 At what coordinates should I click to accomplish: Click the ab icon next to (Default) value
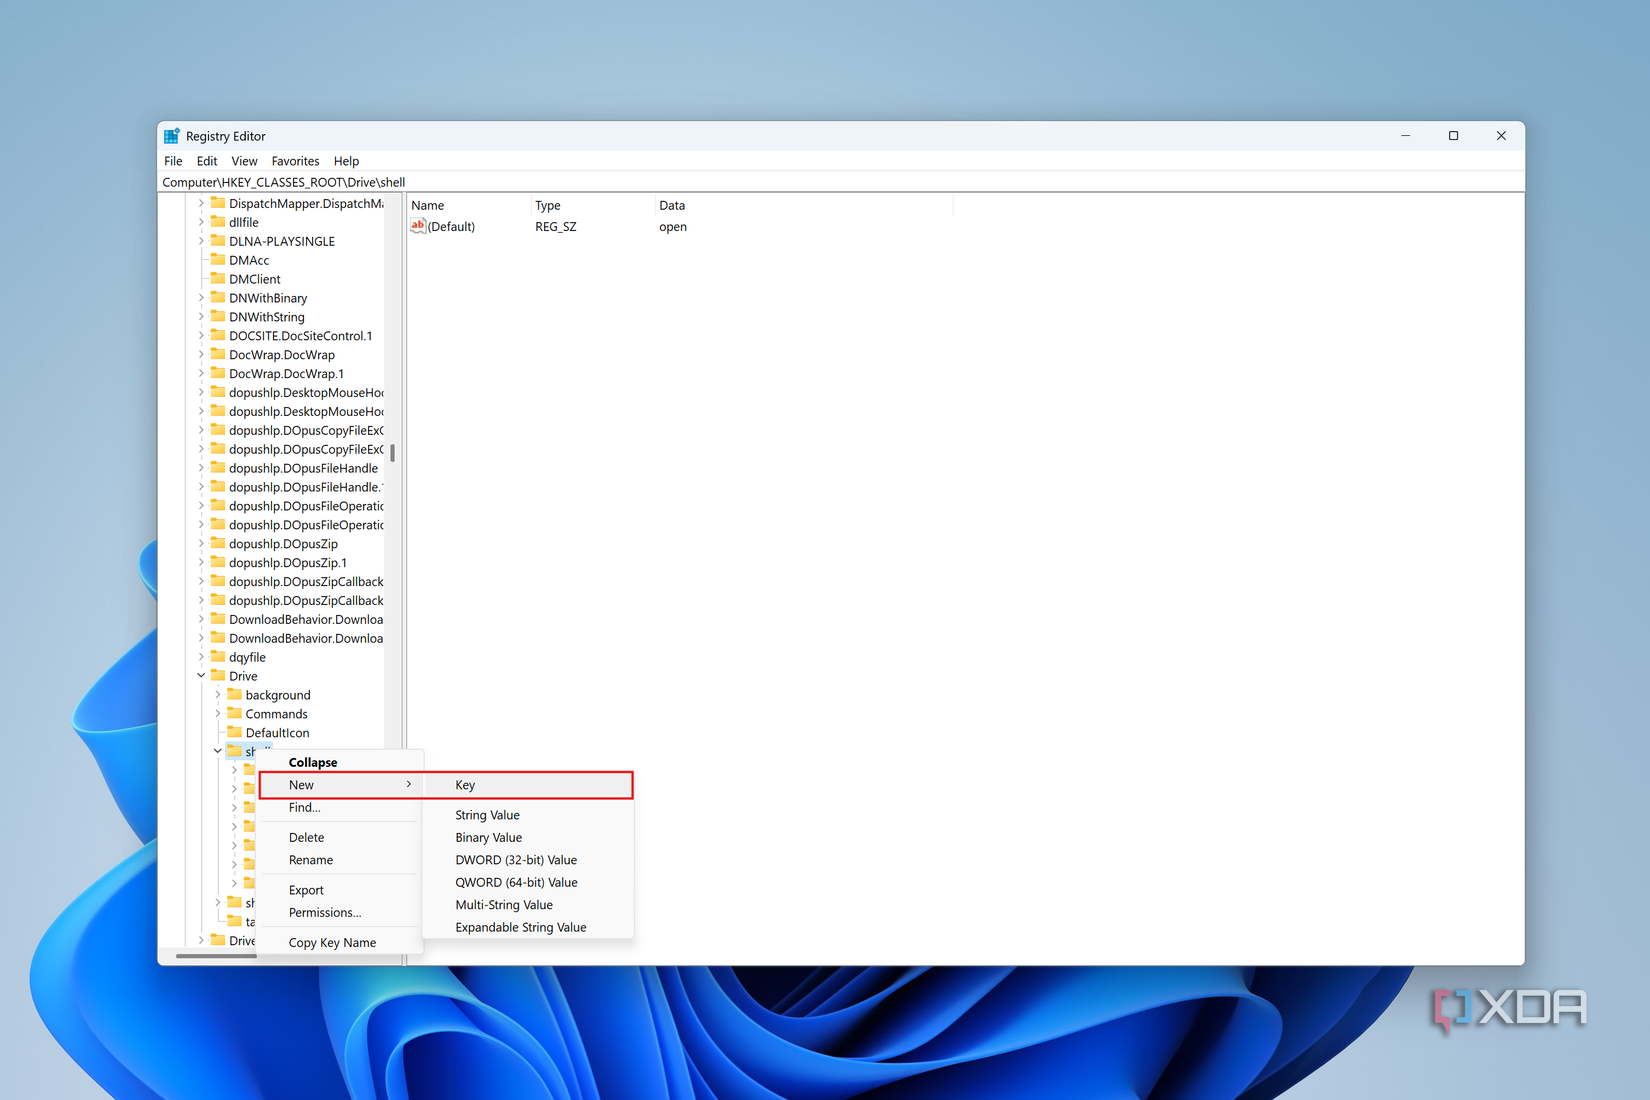(x=419, y=226)
